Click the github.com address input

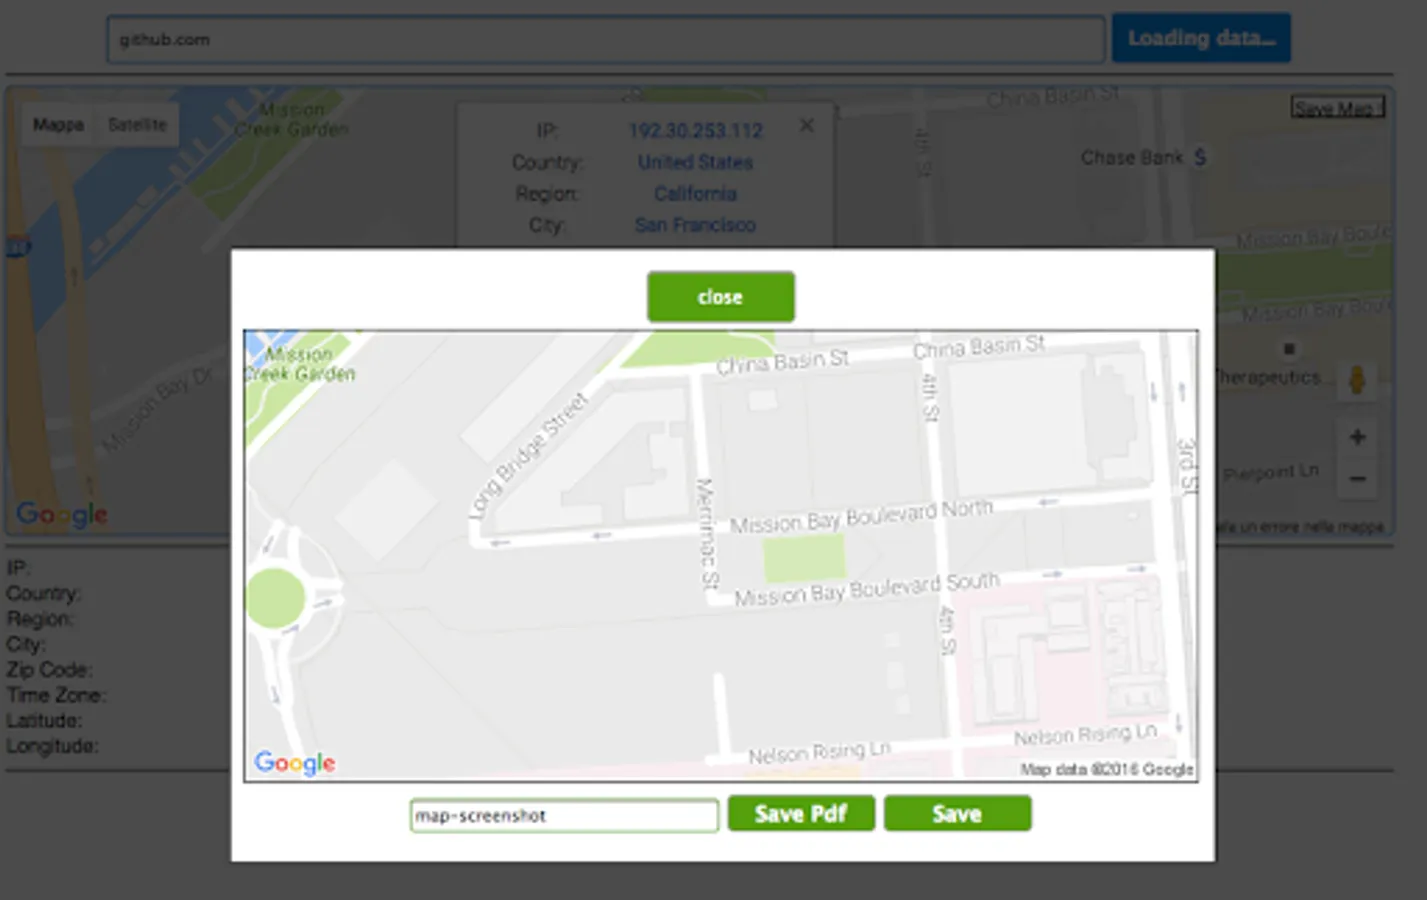tap(606, 40)
